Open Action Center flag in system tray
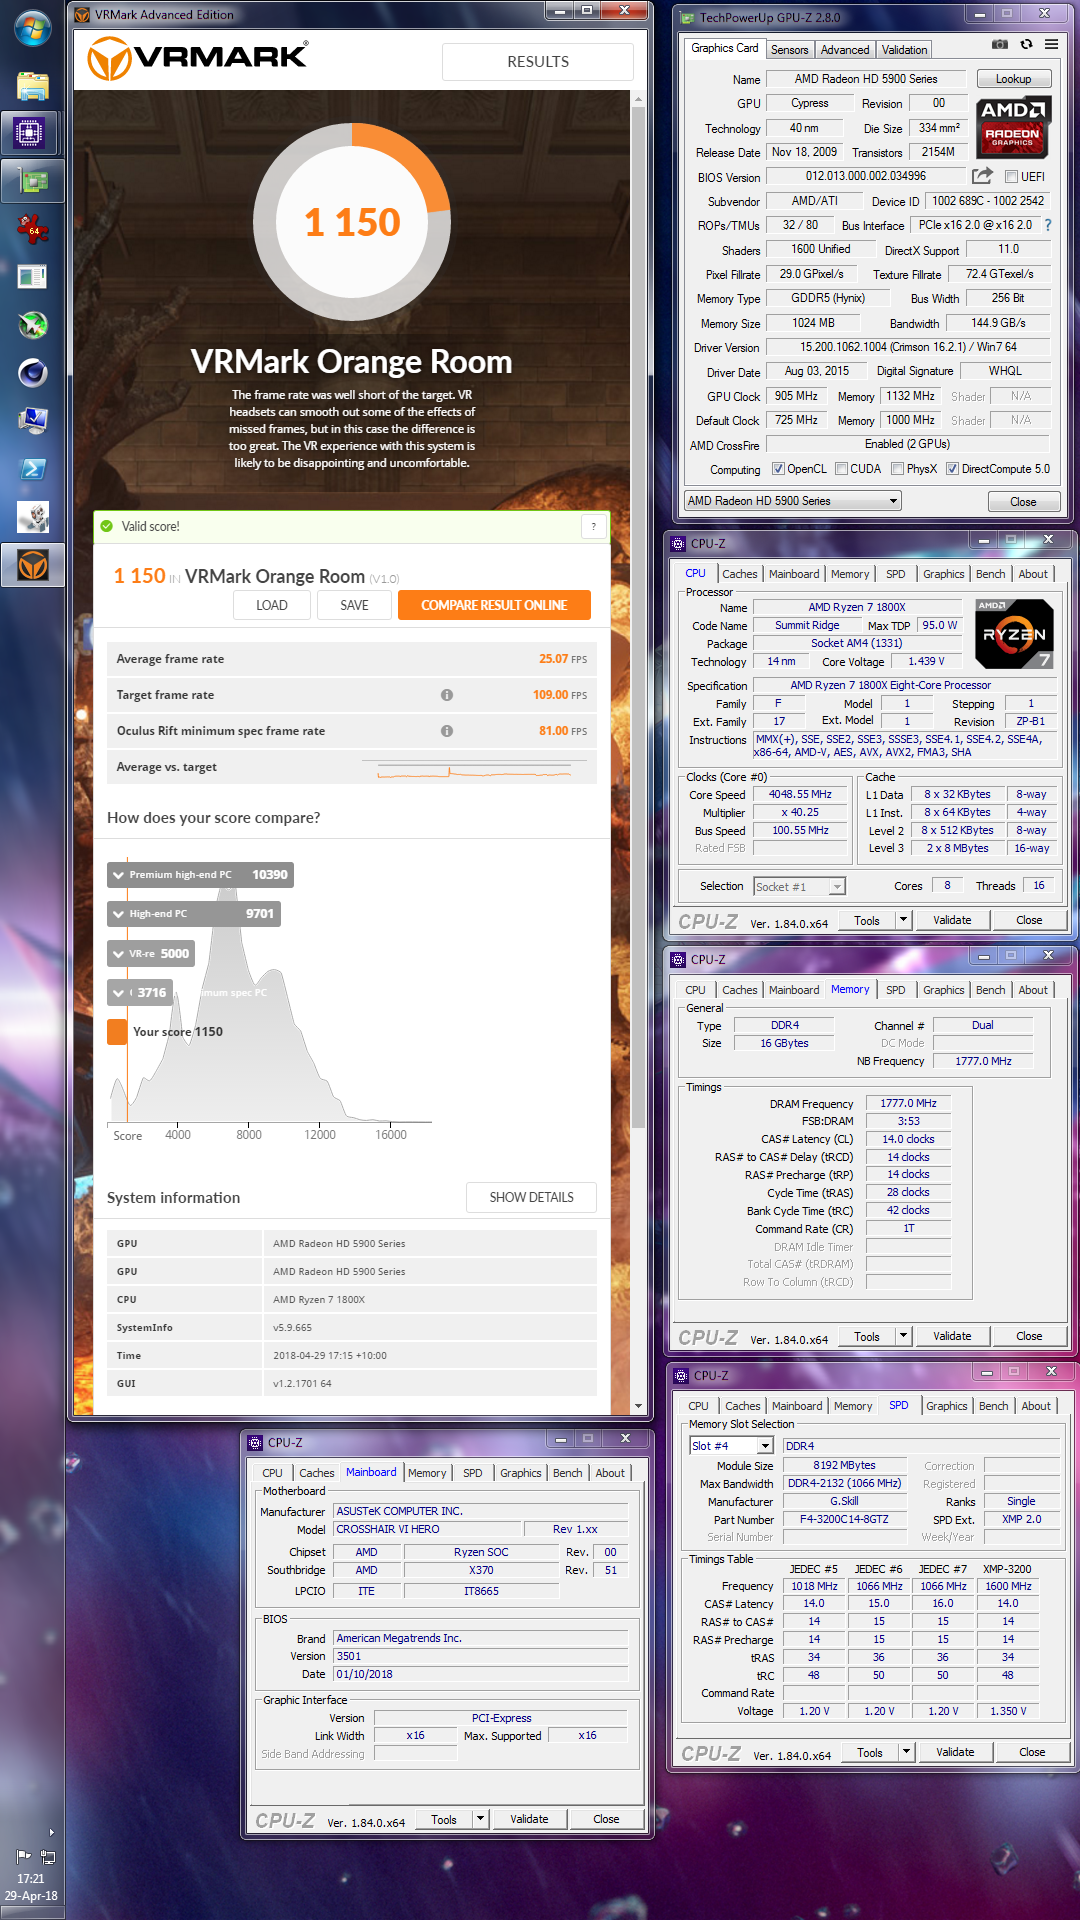 (24, 1856)
